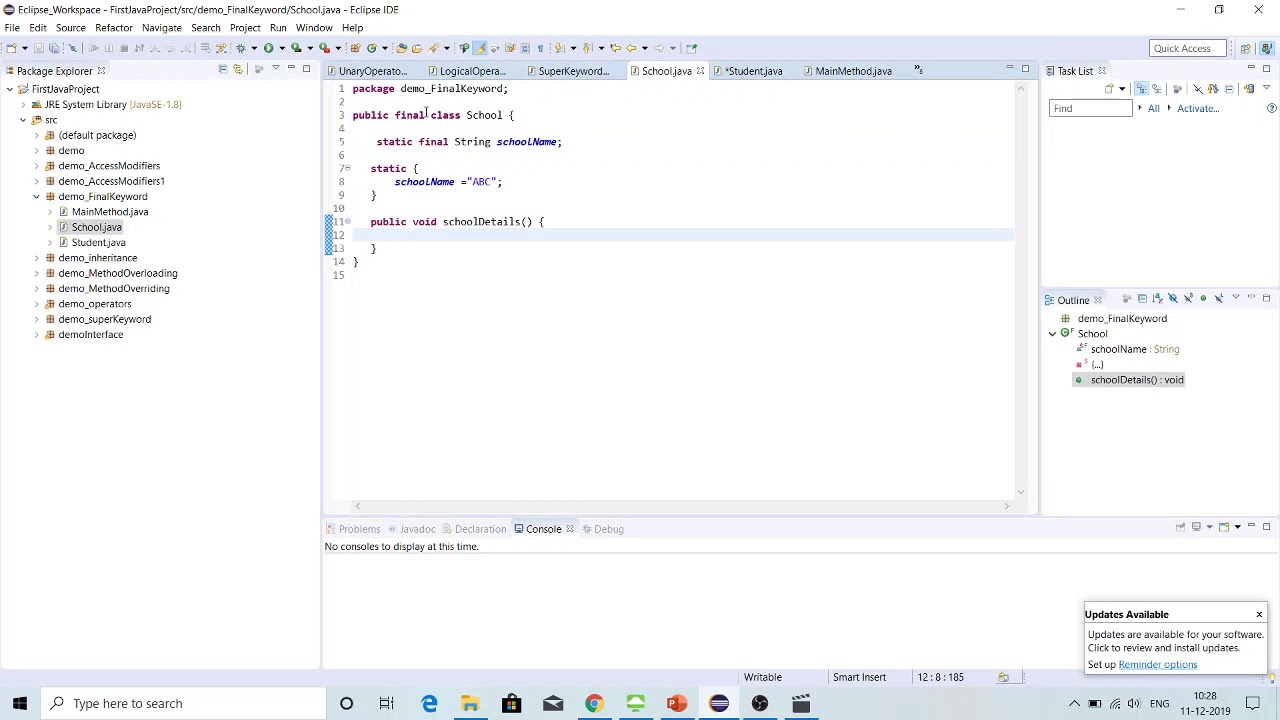Click the Run green play toolbar icon
The height and width of the screenshot is (720, 1280).
point(268,48)
